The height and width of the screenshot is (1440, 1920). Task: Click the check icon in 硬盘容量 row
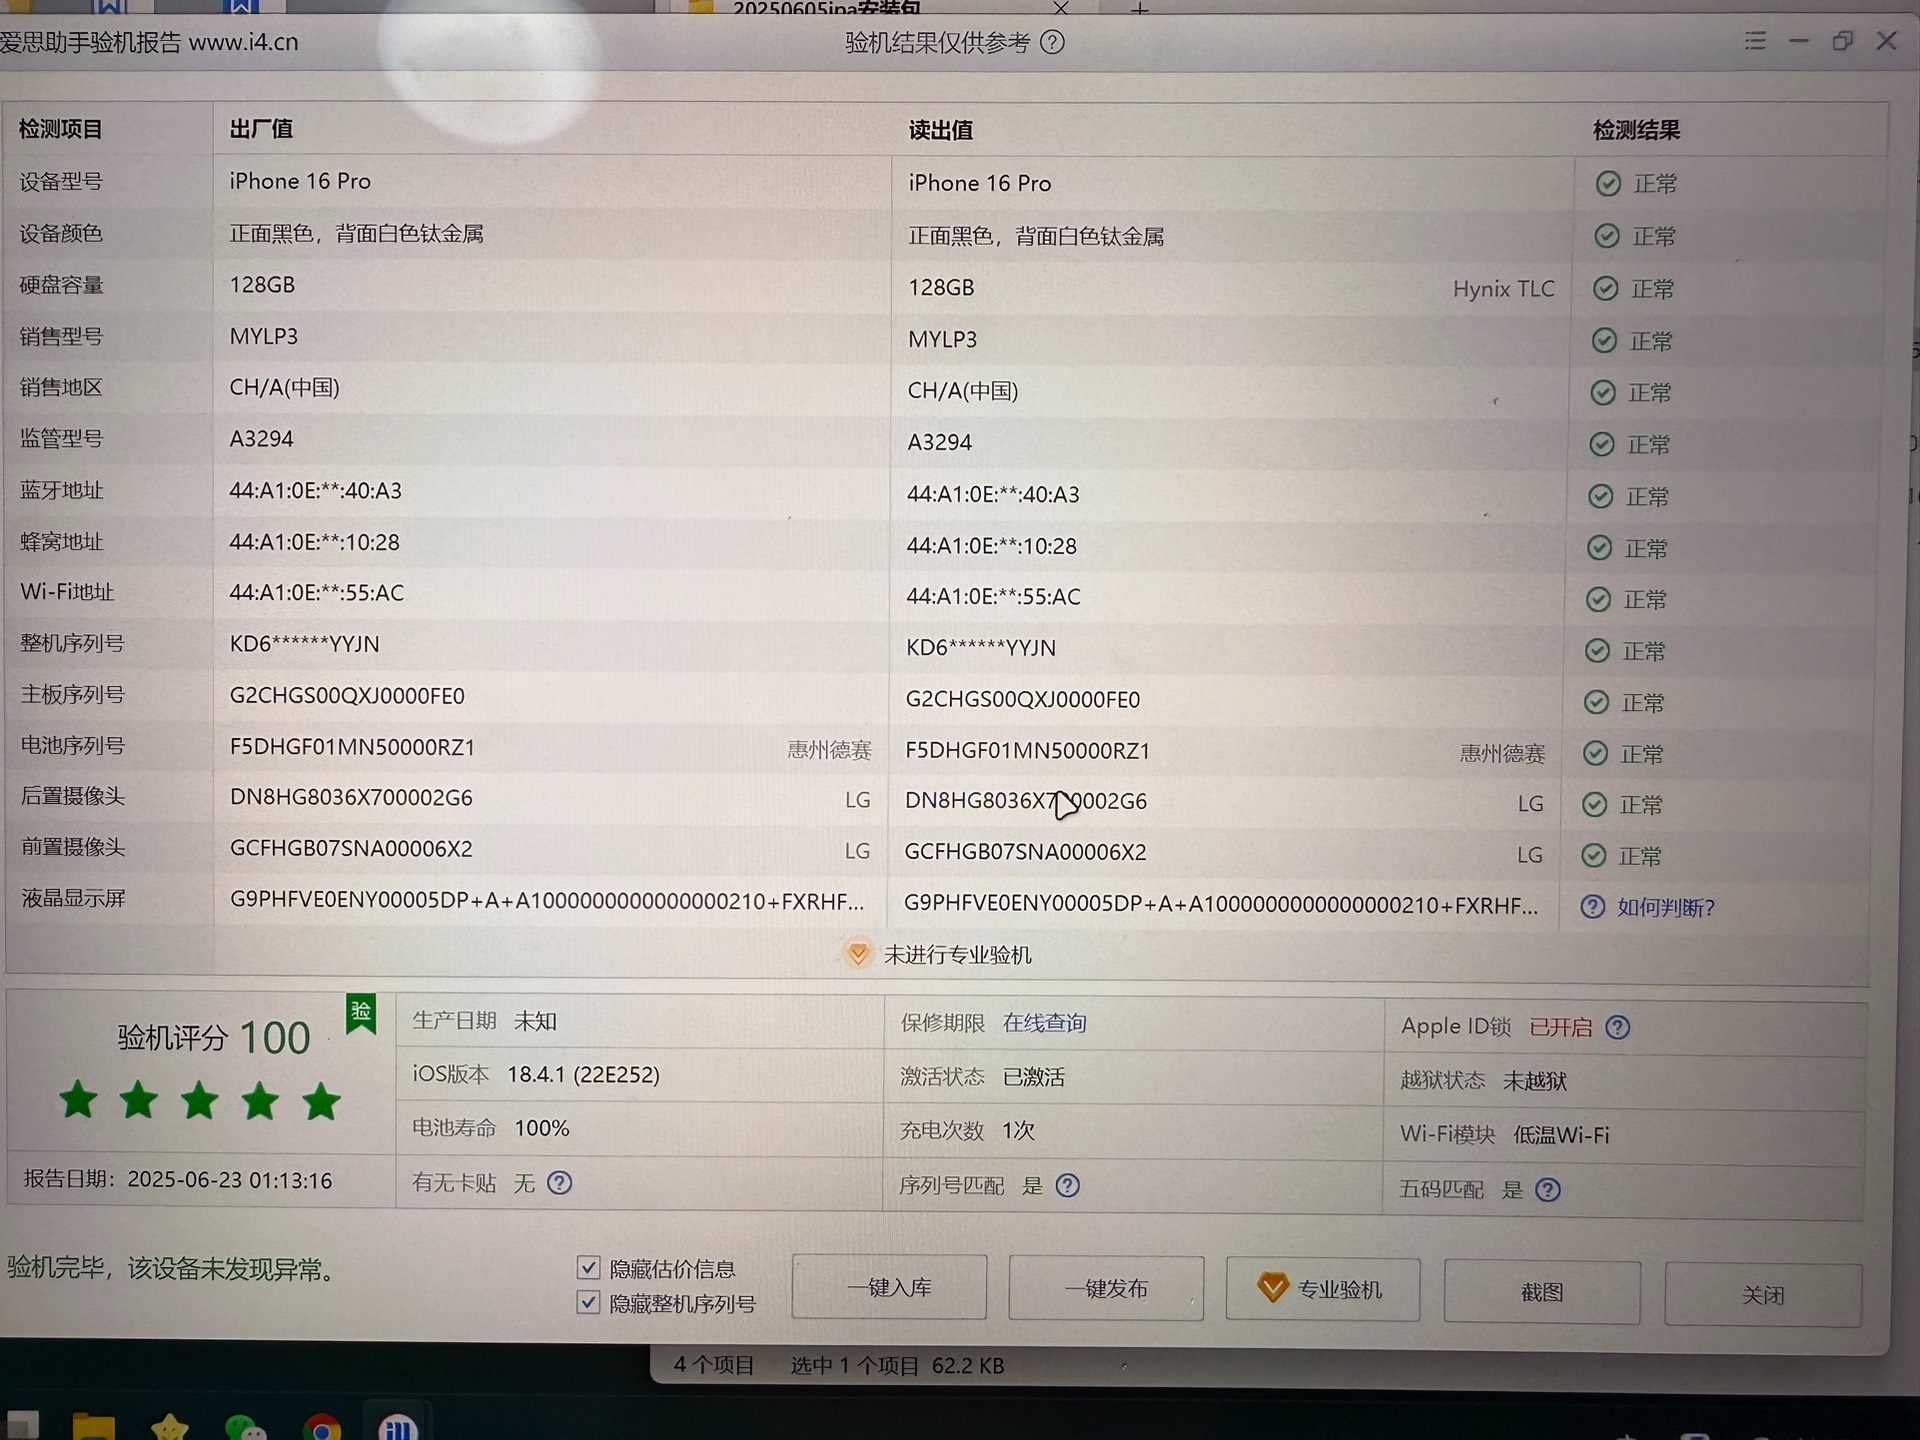point(1605,289)
